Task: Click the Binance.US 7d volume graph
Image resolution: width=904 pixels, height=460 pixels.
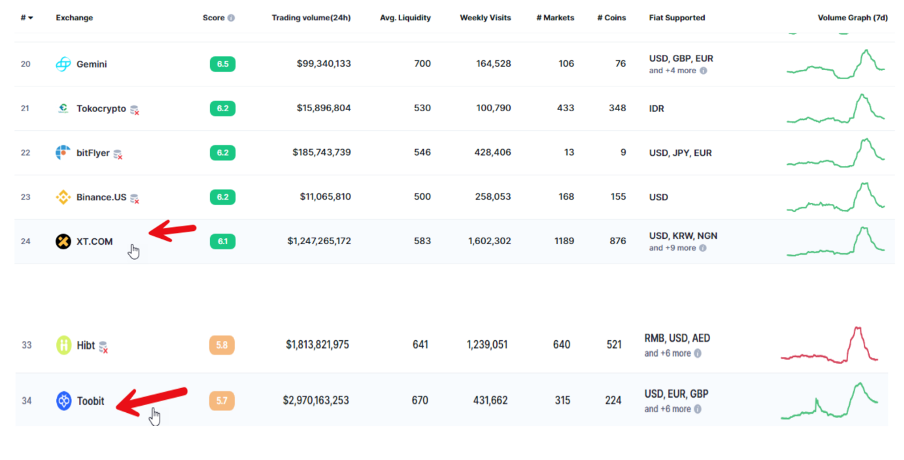Action: tap(835, 197)
